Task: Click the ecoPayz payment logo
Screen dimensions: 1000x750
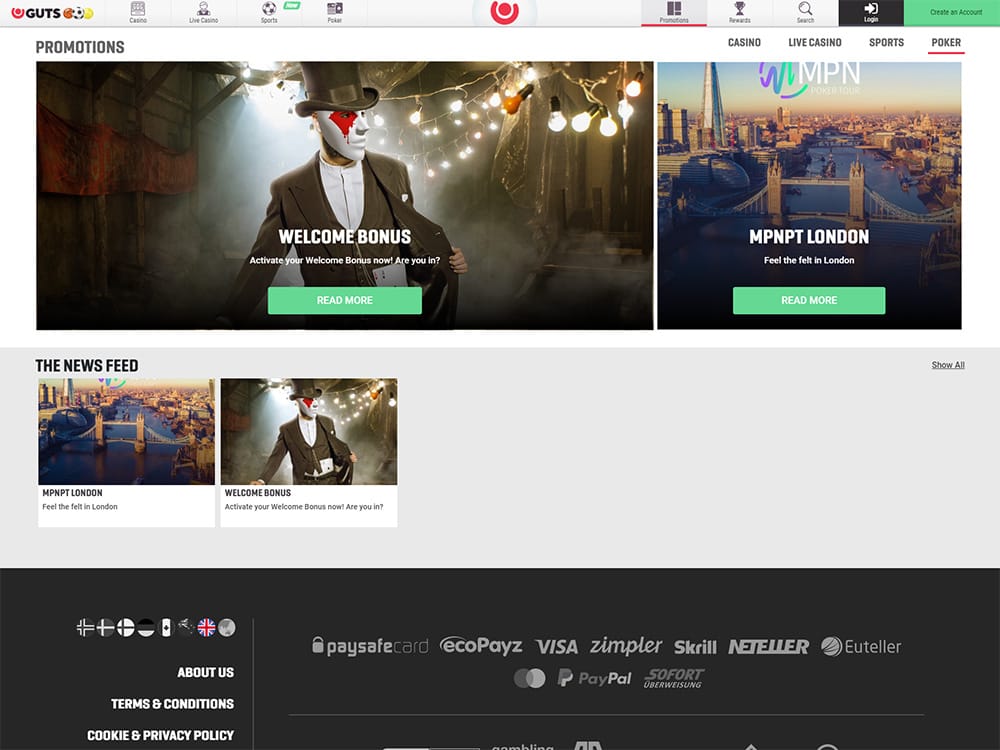Action: (482, 646)
